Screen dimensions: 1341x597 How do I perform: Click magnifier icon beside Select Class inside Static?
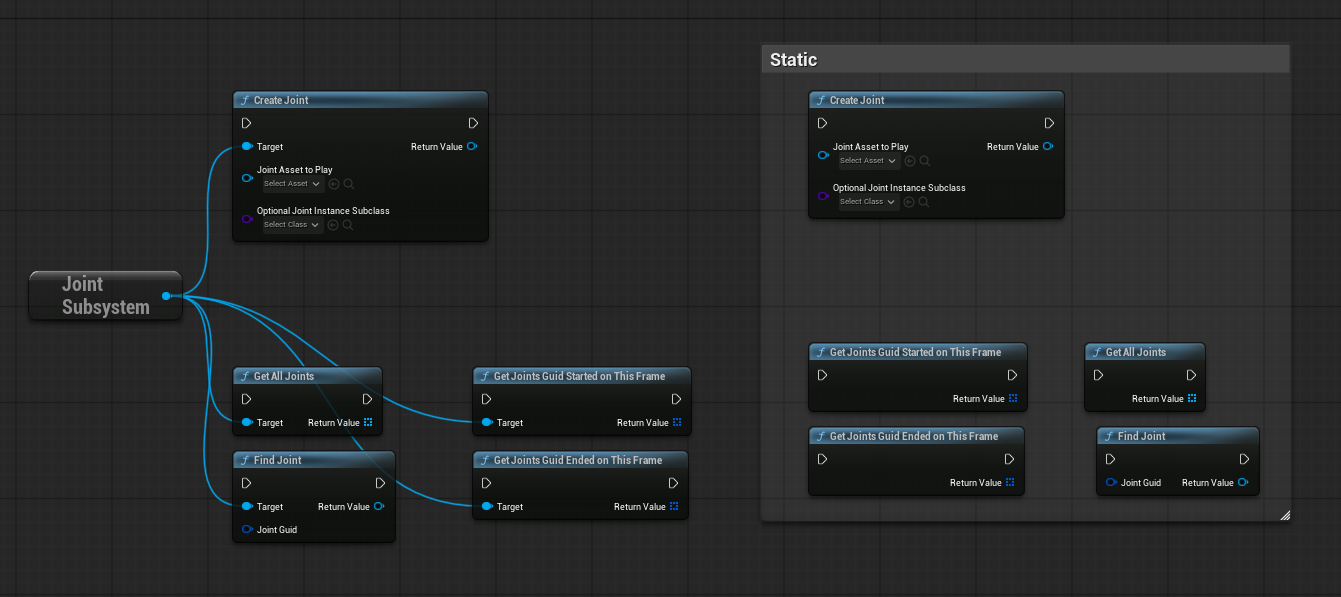click(x=925, y=202)
